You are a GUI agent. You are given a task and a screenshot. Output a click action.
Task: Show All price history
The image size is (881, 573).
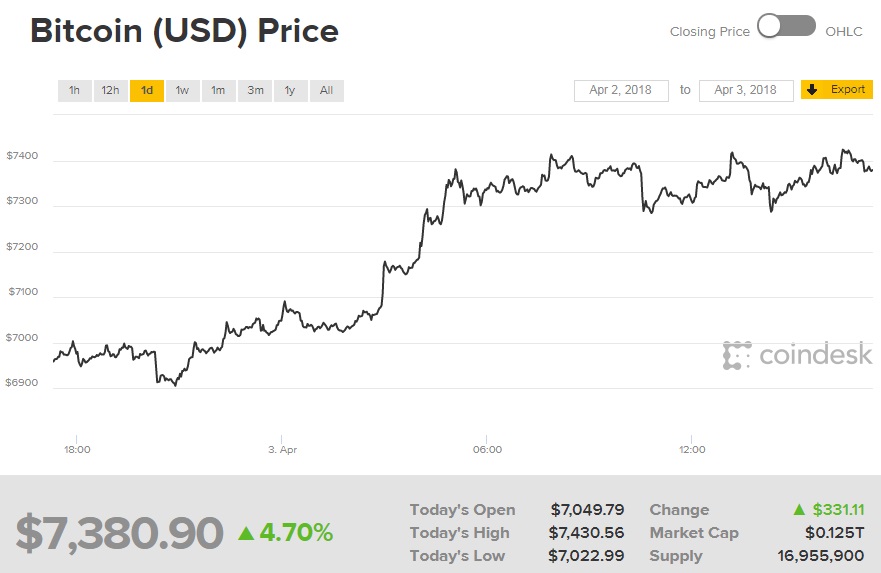[326, 91]
